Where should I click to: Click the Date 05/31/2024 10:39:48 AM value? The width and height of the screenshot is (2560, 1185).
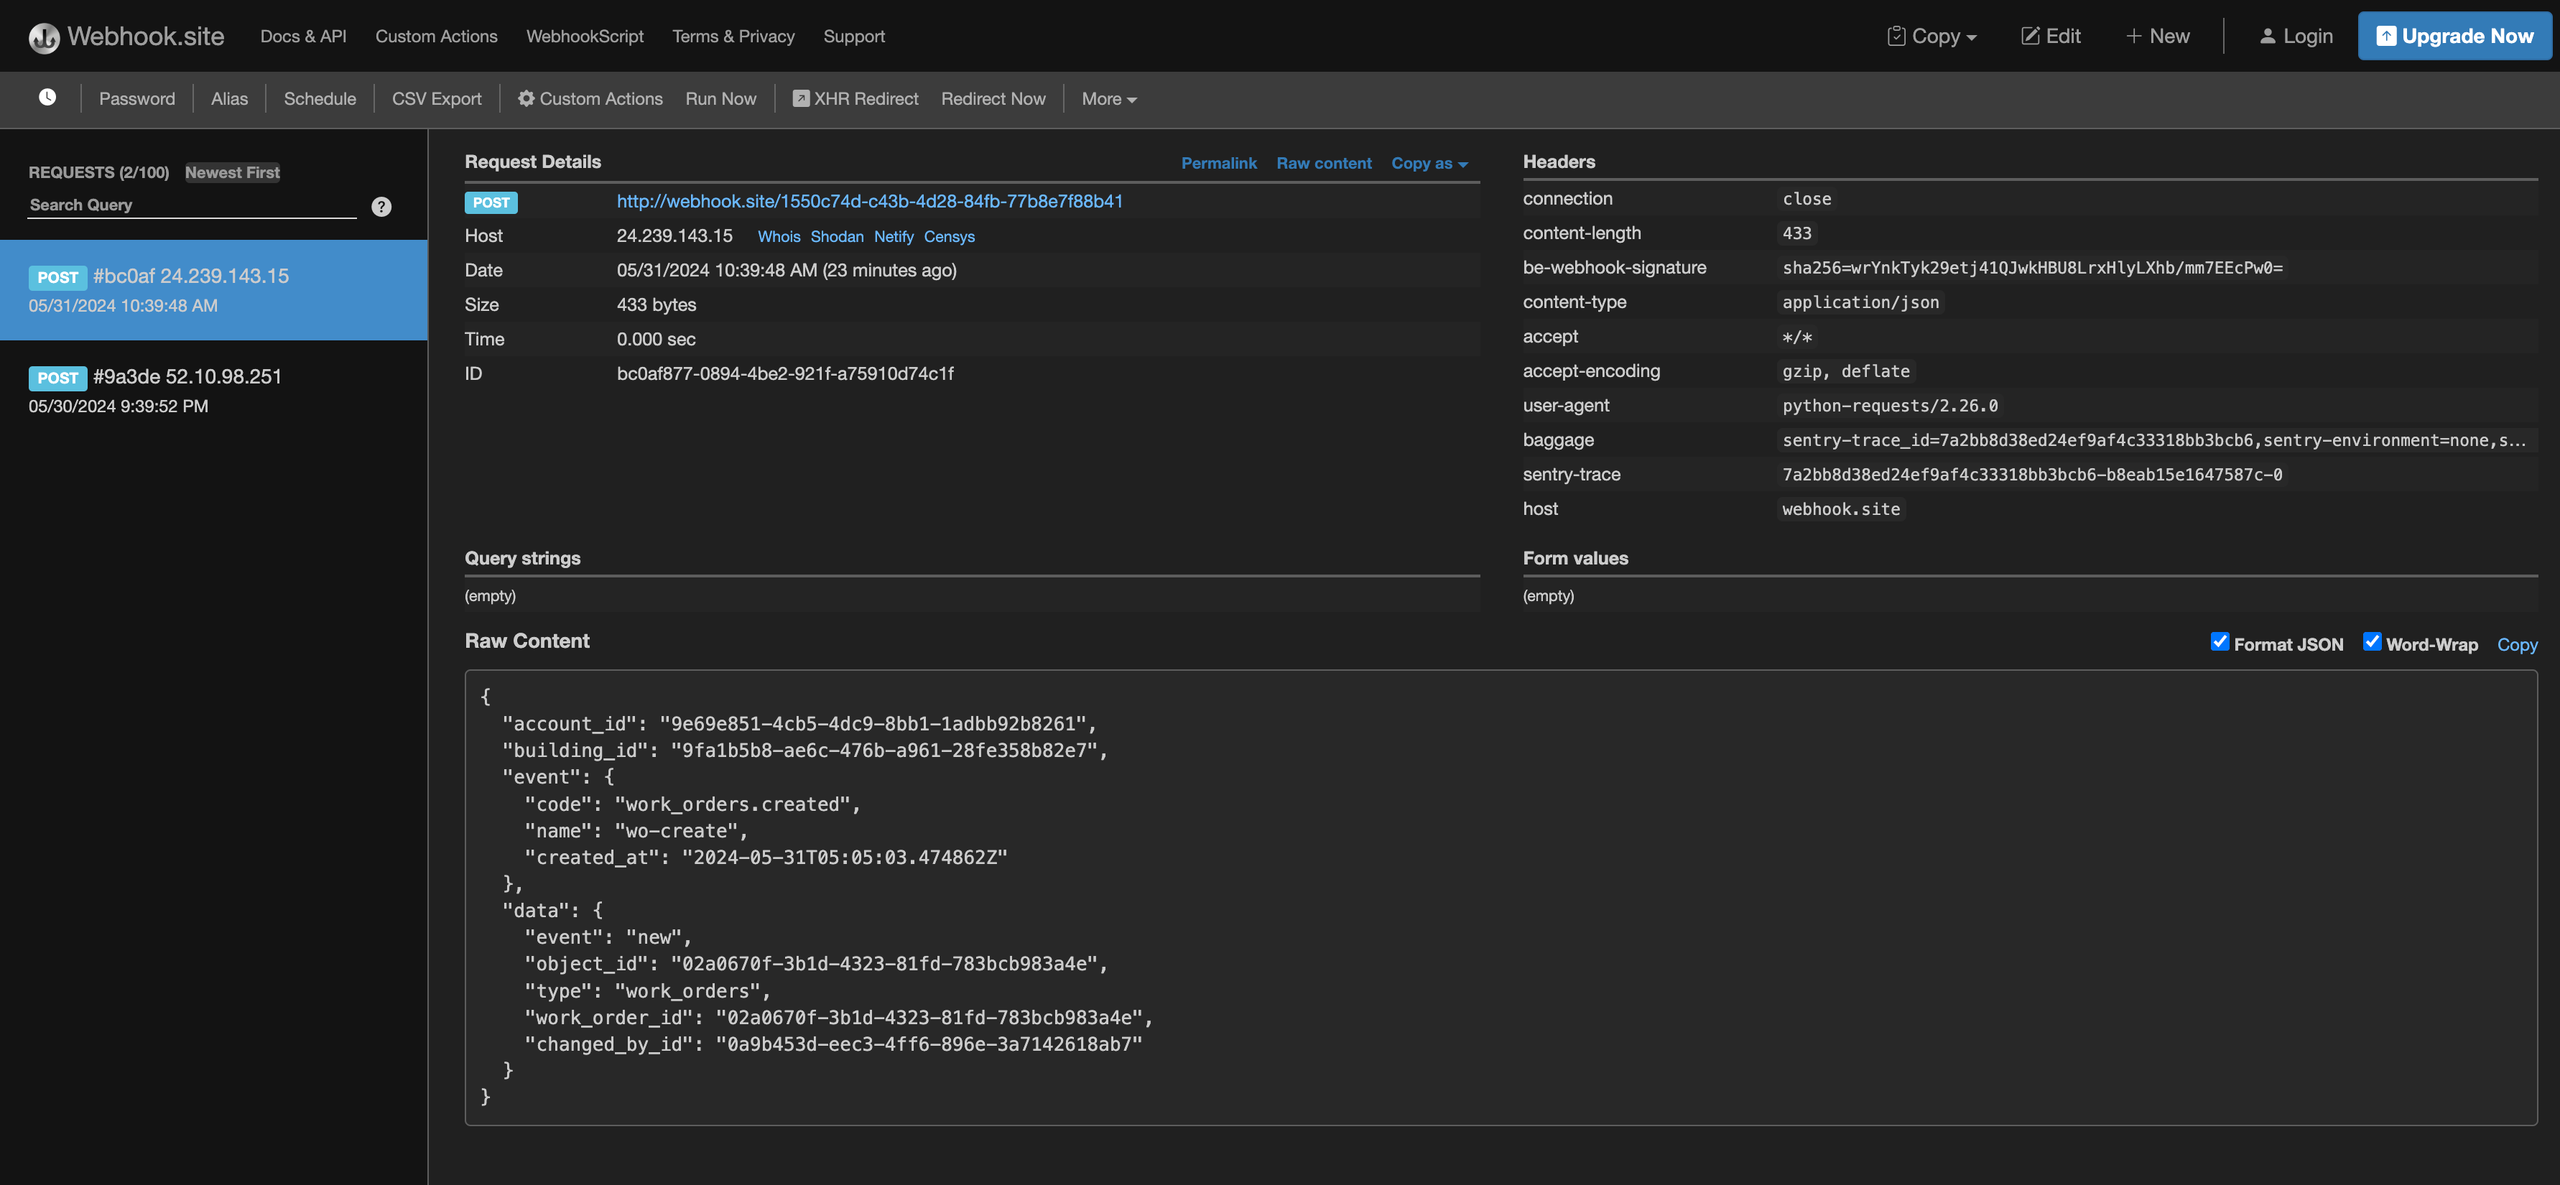pyautogui.click(x=786, y=270)
